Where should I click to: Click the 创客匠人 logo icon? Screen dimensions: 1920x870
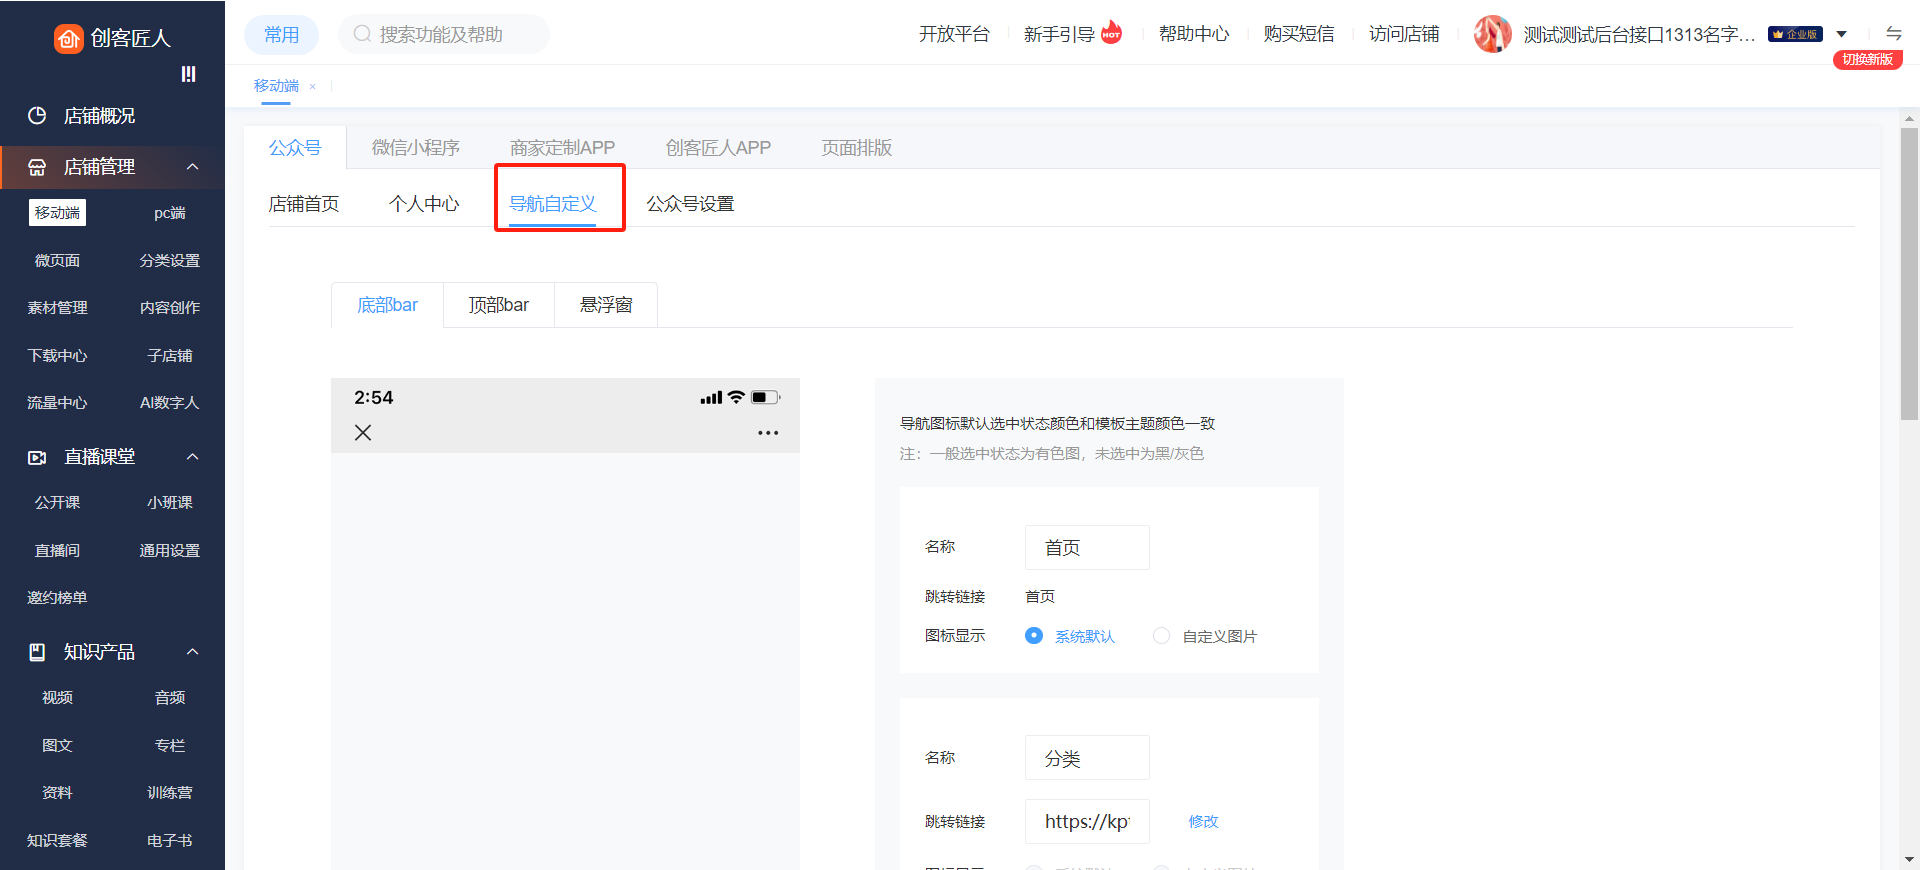click(x=68, y=38)
